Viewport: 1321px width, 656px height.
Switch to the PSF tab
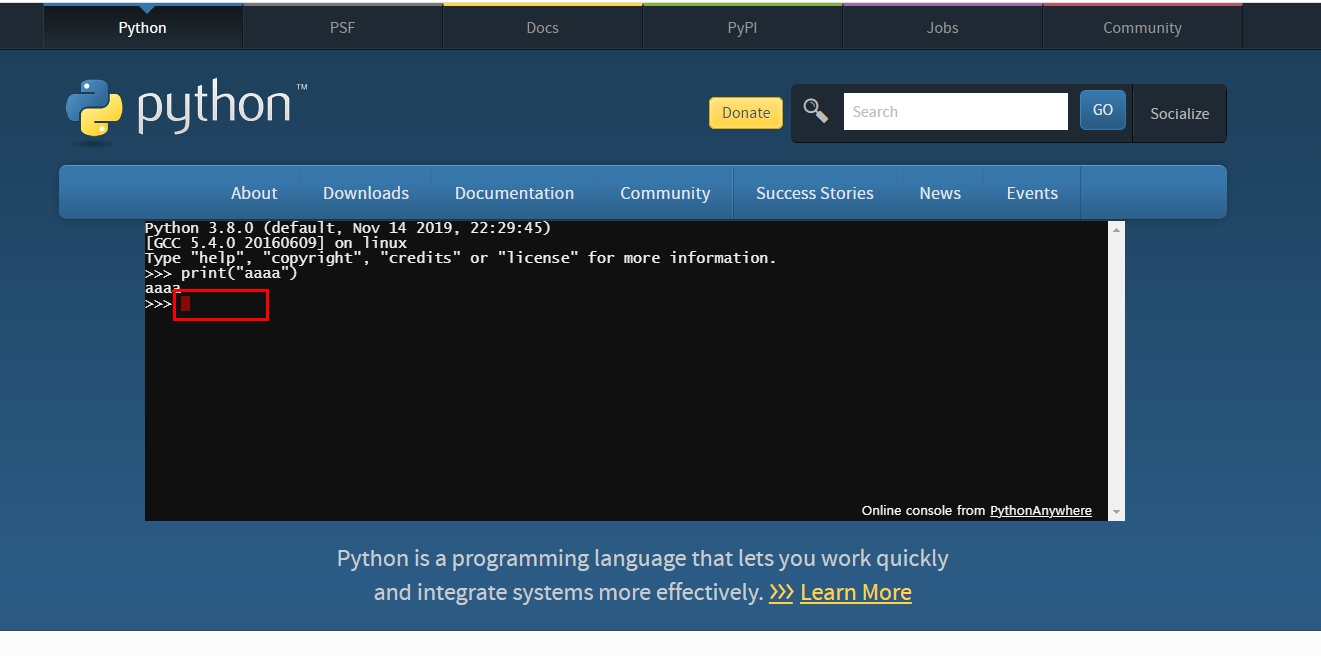[x=343, y=27]
